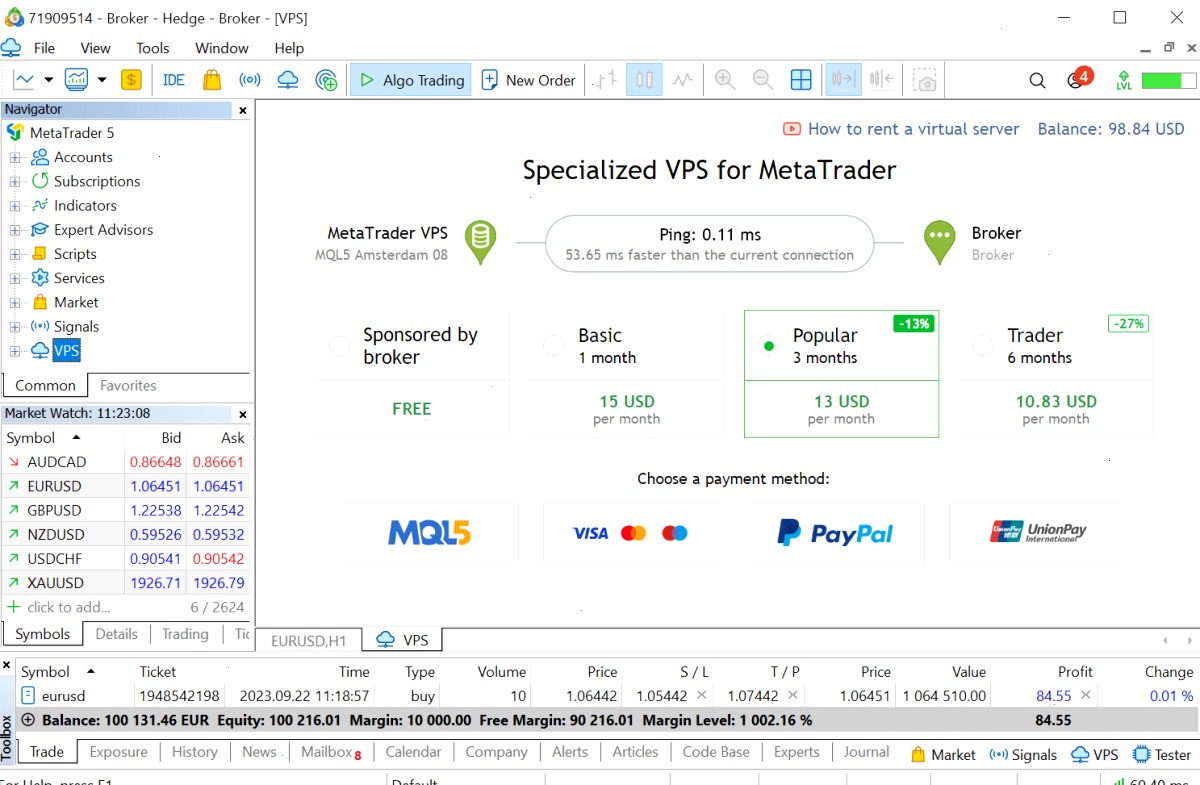This screenshot has width=1200, height=785.
Task: Pay with PayPal
Action: coord(835,533)
